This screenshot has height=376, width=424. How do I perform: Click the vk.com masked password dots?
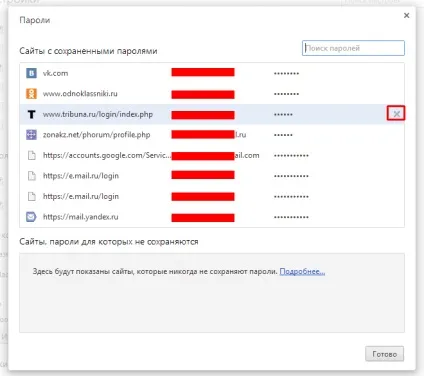286,73
